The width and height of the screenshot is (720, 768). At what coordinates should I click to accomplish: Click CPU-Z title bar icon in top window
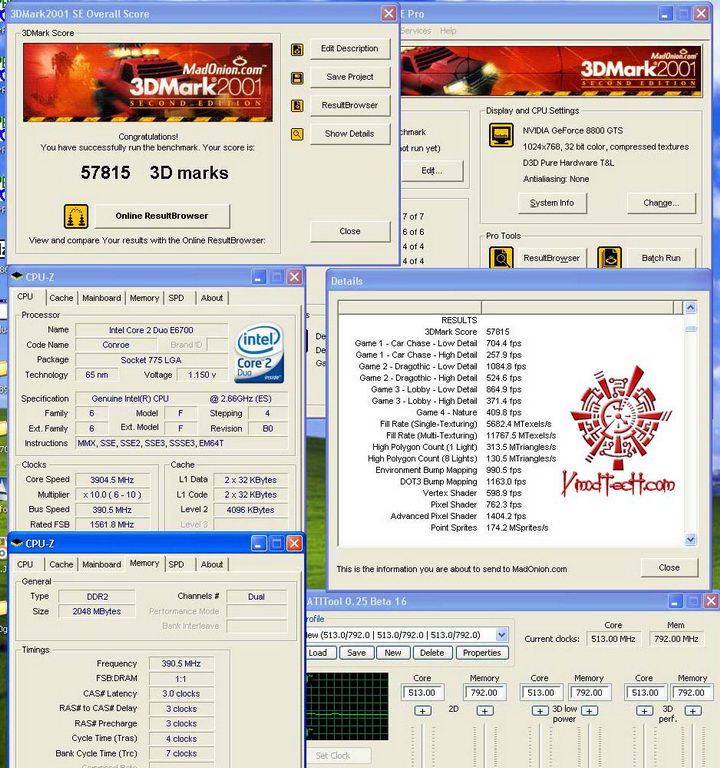pos(17,277)
